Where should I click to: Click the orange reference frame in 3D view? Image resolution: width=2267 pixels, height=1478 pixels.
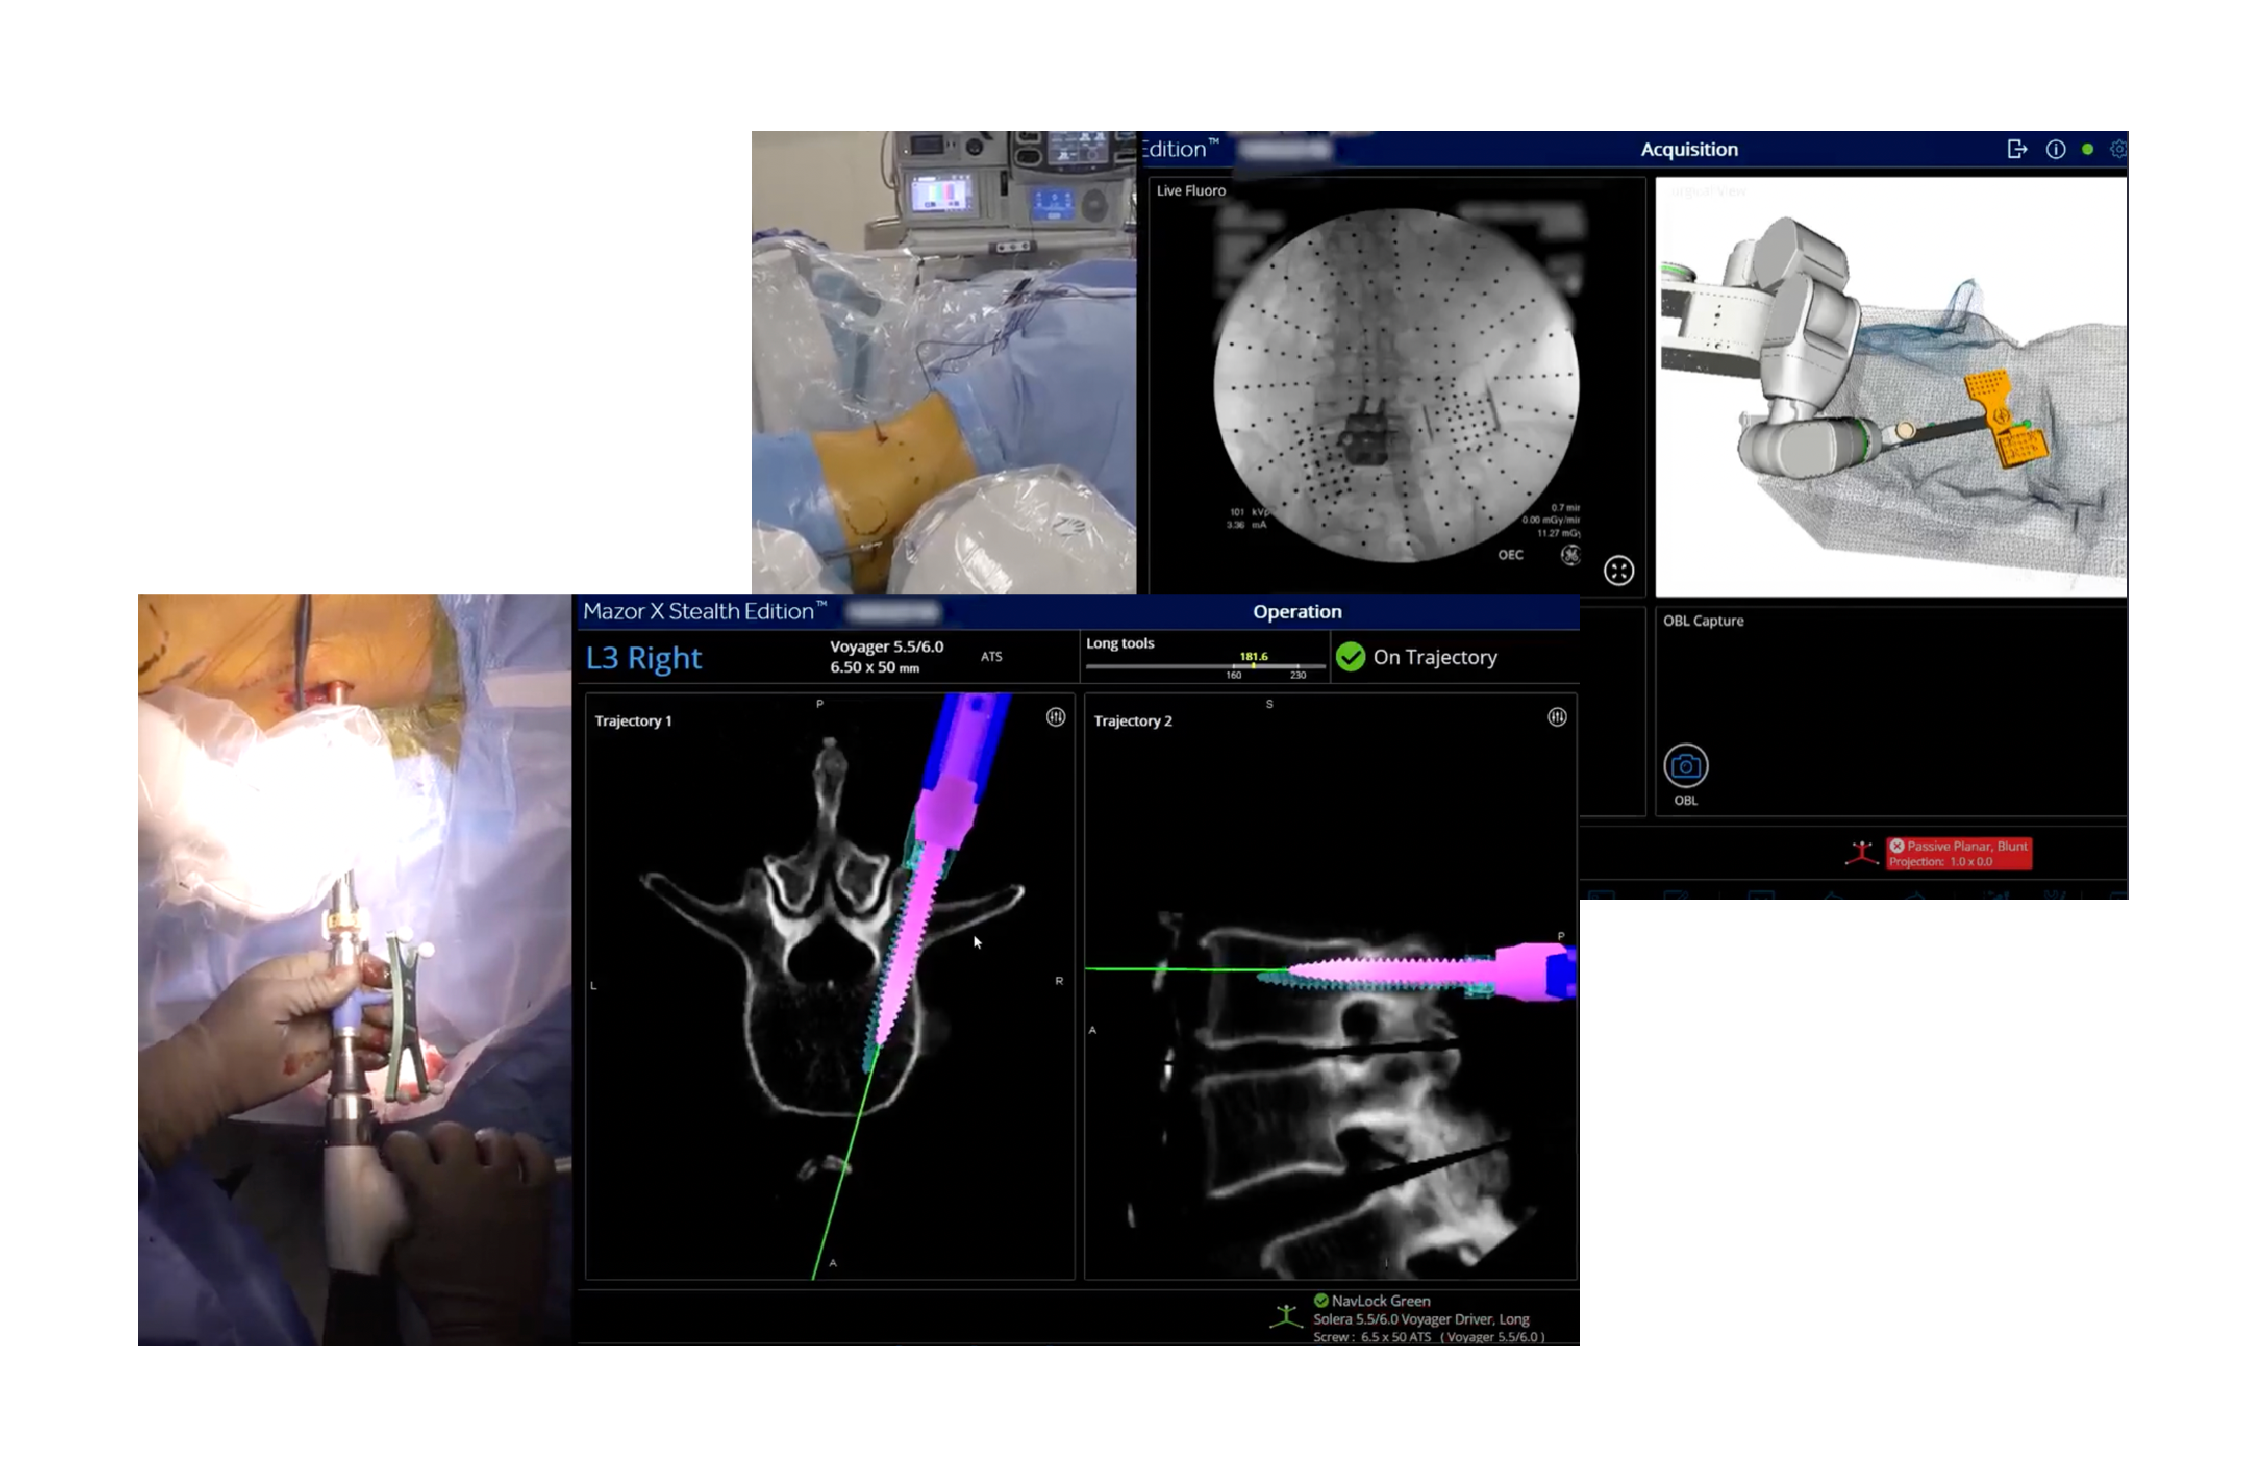(x=2005, y=420)
